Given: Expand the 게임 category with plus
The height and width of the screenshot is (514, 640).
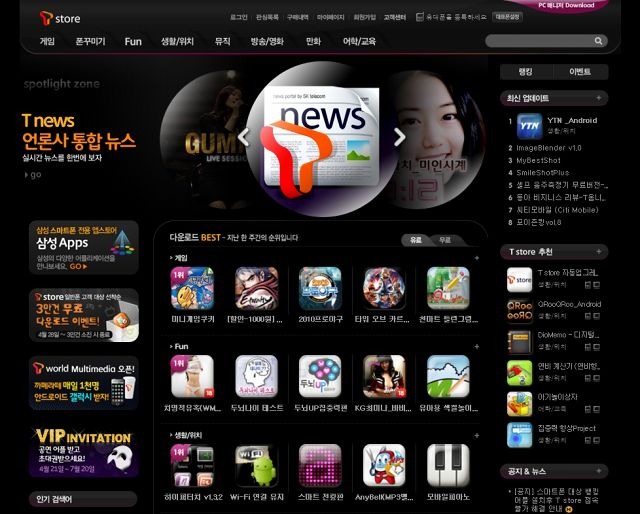Looking at the screenshot, I should [x=478, y=258].
